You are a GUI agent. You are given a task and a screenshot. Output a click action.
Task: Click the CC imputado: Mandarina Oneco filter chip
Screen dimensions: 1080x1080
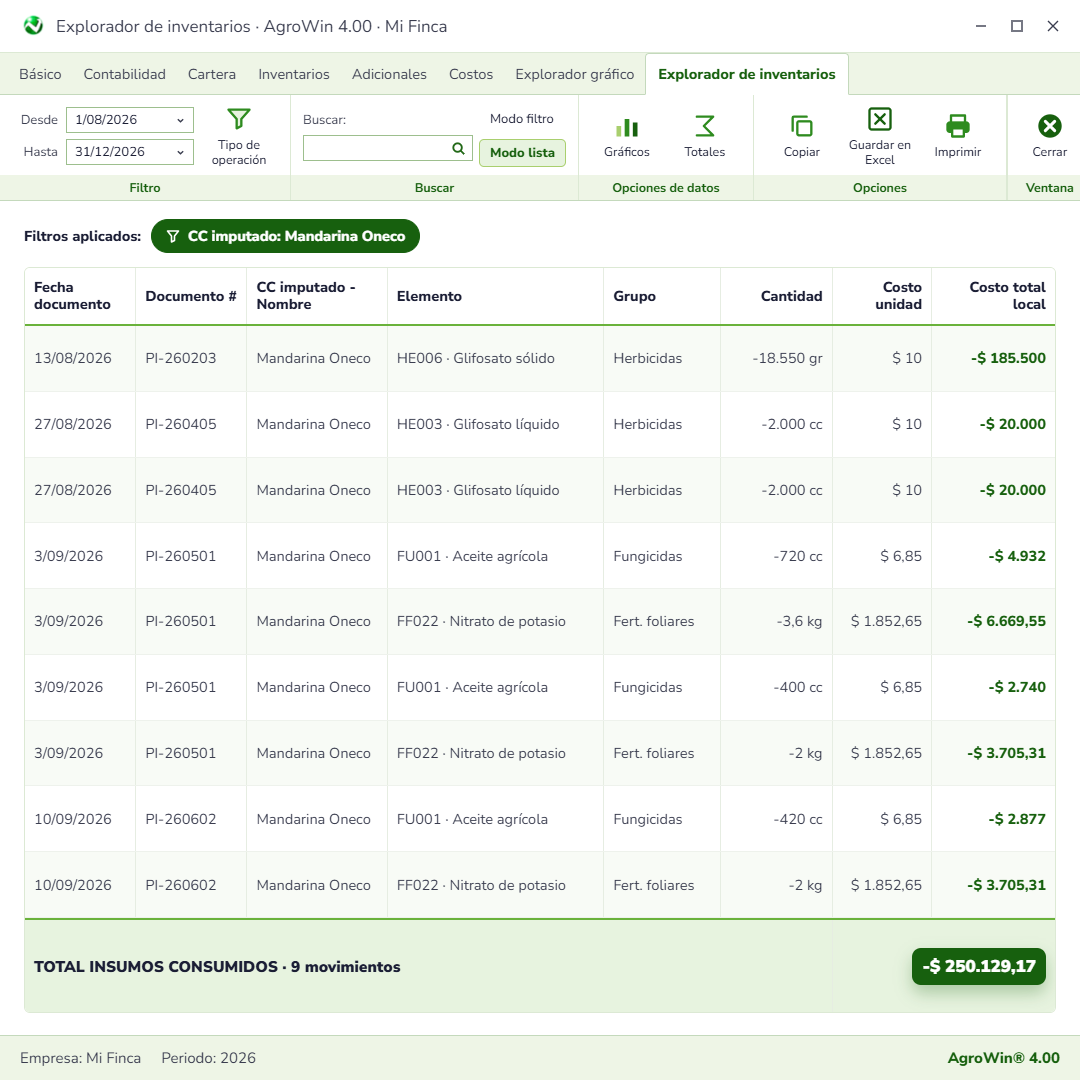pos(285,236)
